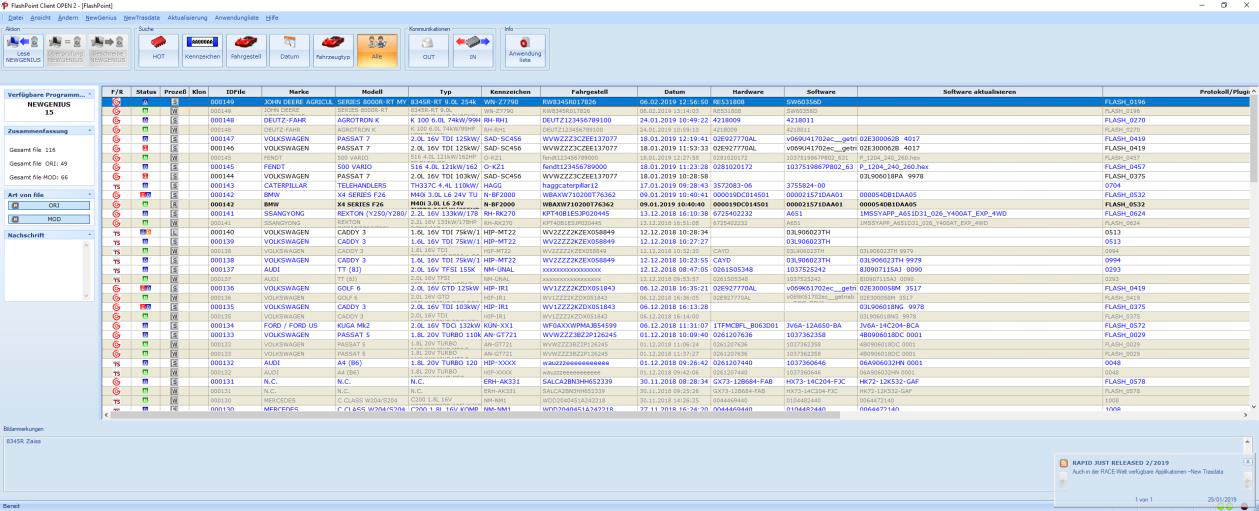Sort by Marke column header
The height and width of the screenshot is (511, 1259).
coord(298,92)
